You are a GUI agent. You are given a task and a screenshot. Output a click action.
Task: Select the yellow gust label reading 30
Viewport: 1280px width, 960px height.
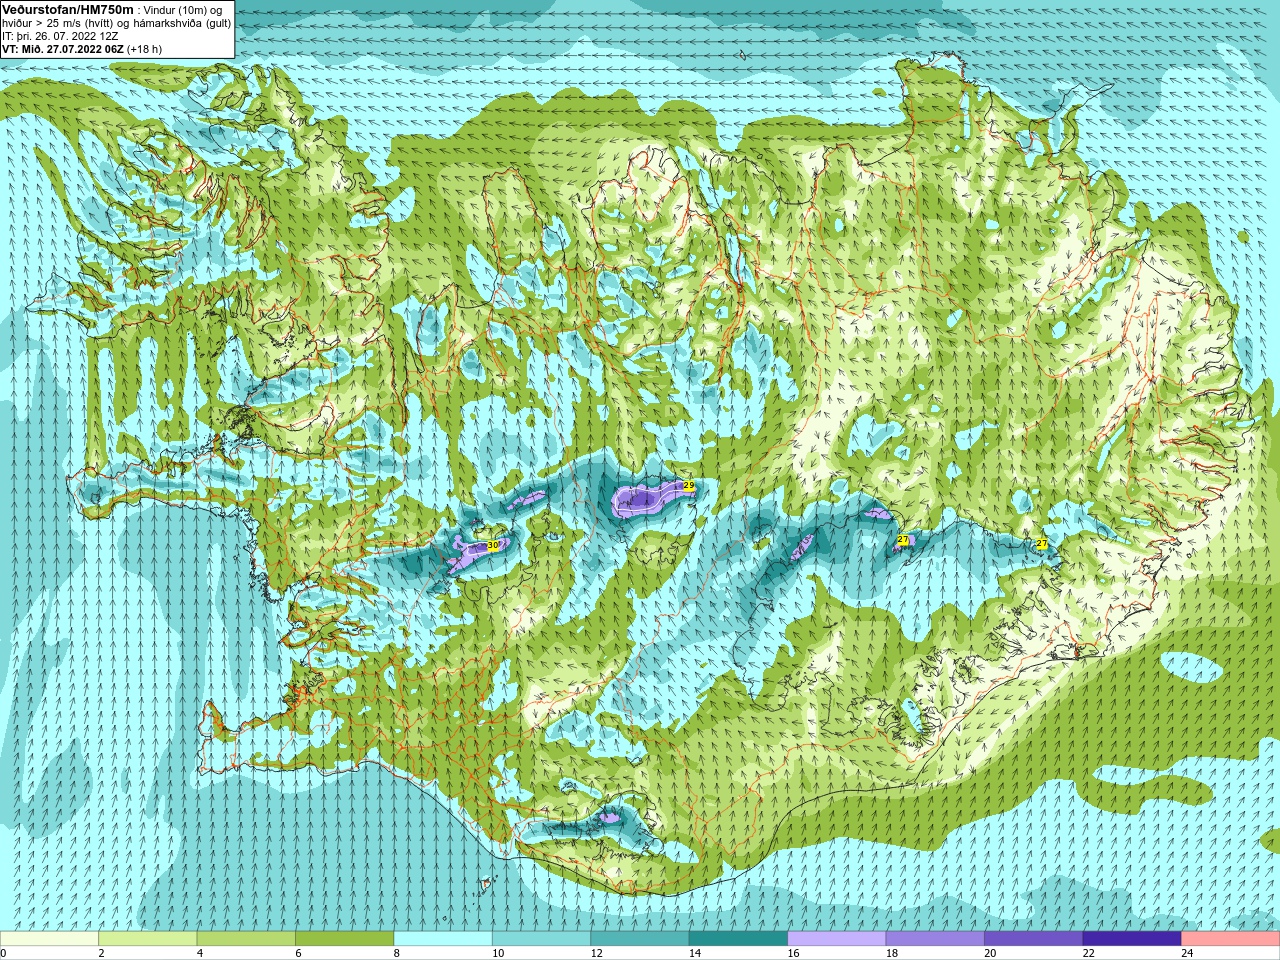click(x=492, y=546)
